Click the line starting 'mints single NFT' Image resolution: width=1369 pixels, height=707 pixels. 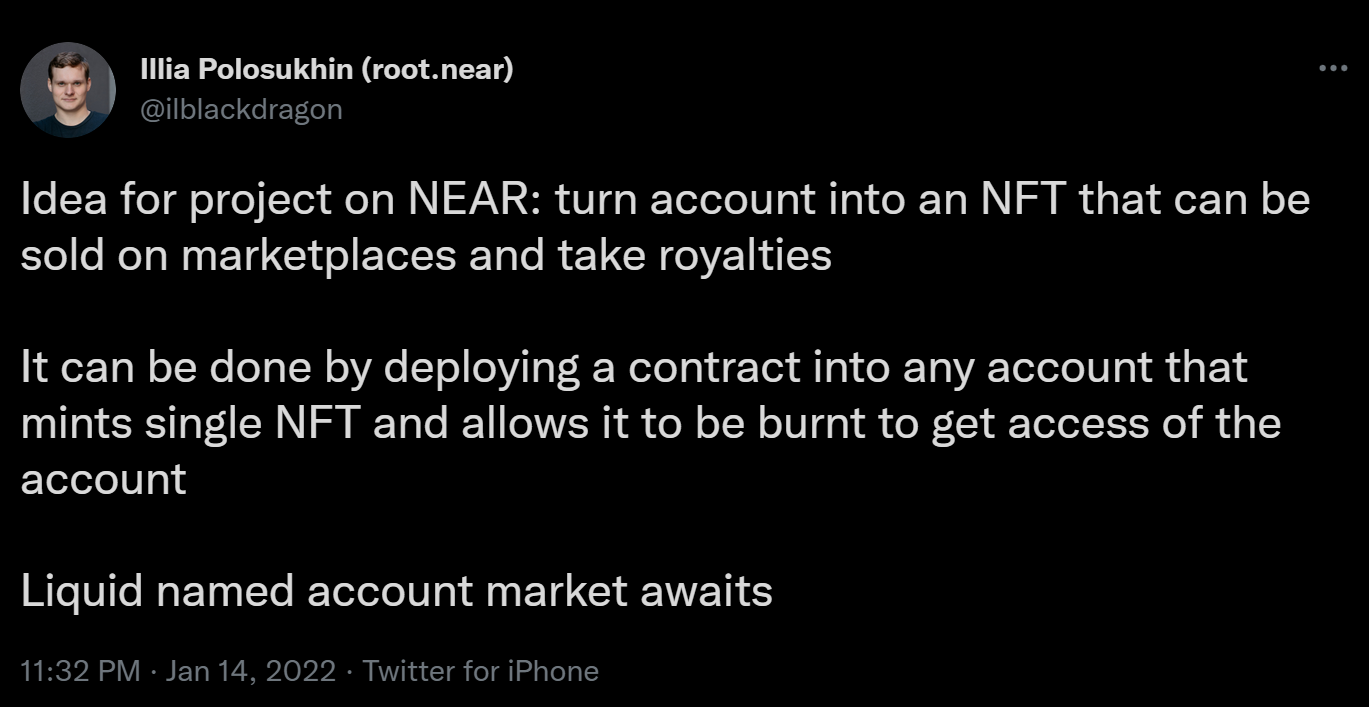click(x=651, y=424)
